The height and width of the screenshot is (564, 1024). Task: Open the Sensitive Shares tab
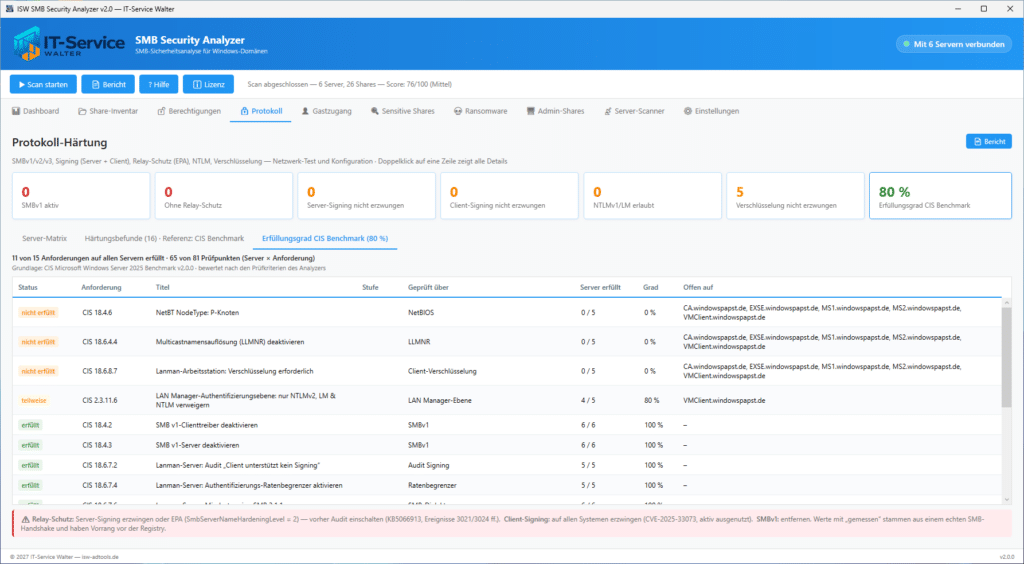coord(403,111)
